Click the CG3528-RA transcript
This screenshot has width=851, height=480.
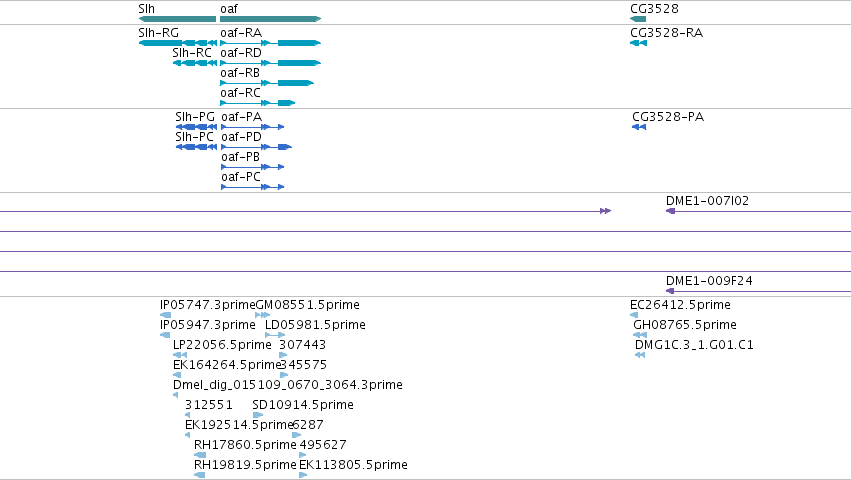(x=638, y=43)
